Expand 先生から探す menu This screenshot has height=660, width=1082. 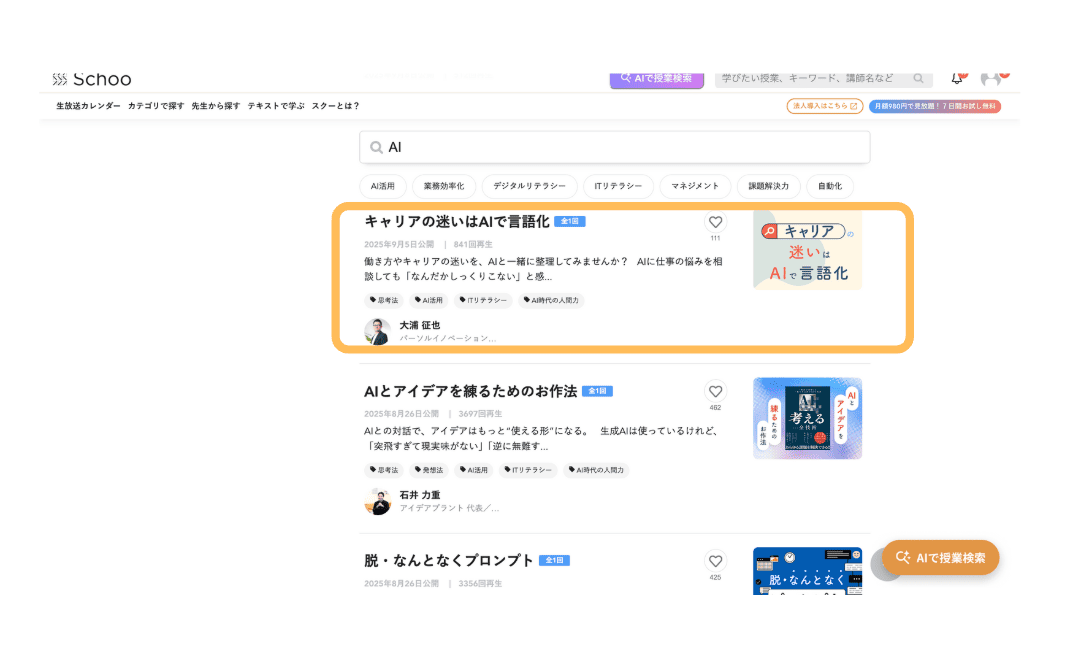[x=215, y=106]
